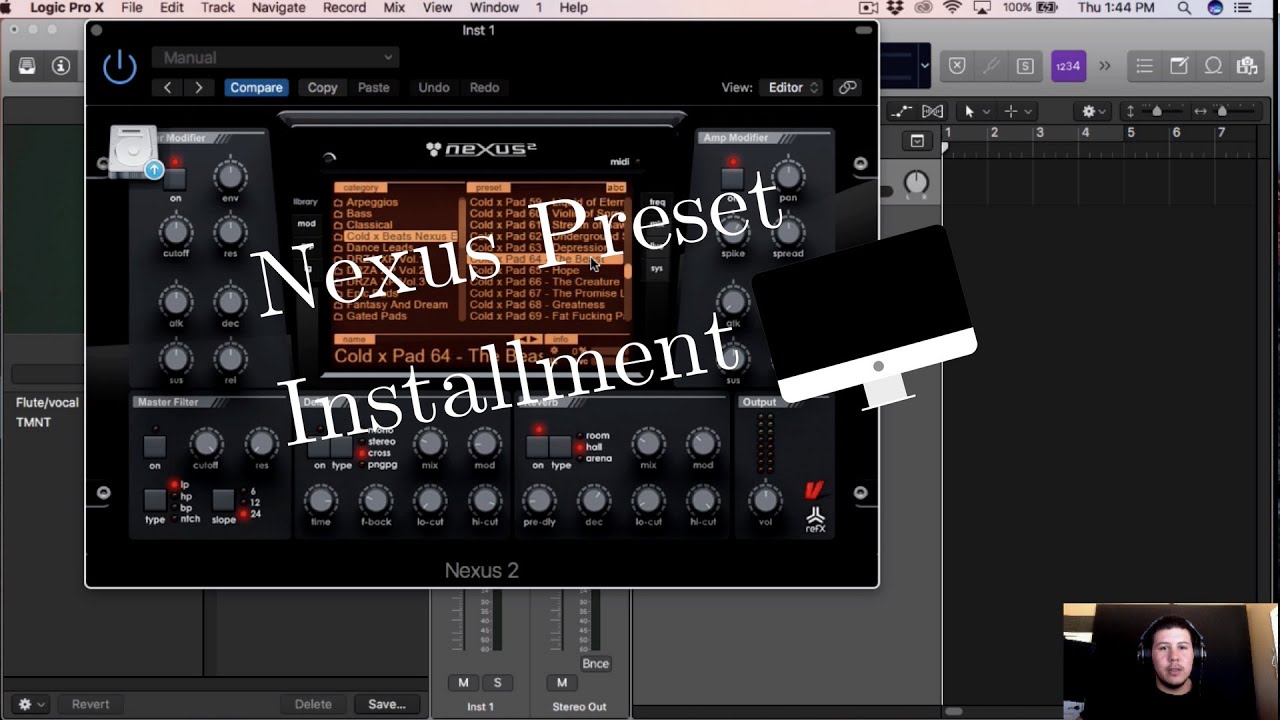Open the Mix menu
Viewport: 1280px width, 720px height.
tap(394, 8)
